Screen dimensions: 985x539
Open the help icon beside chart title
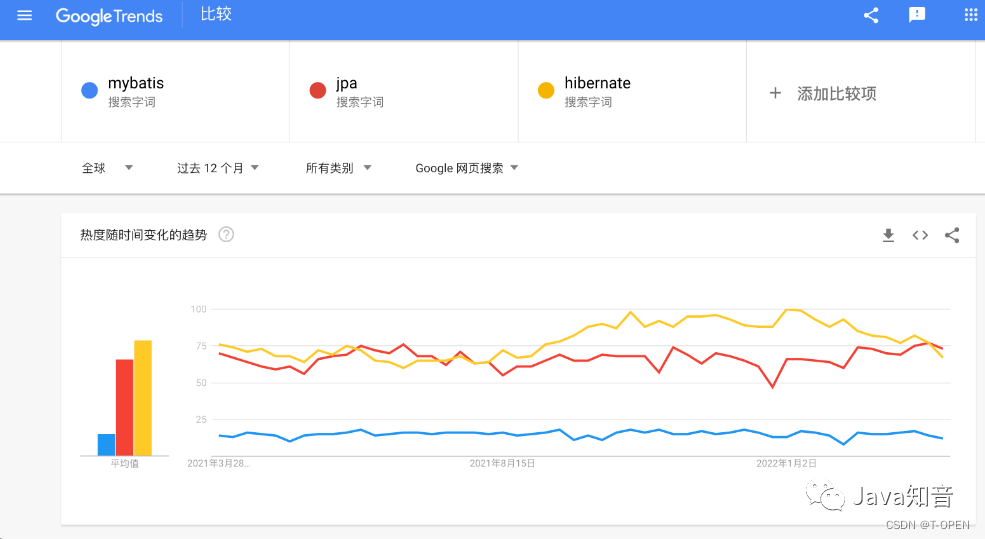coord(226,235)
